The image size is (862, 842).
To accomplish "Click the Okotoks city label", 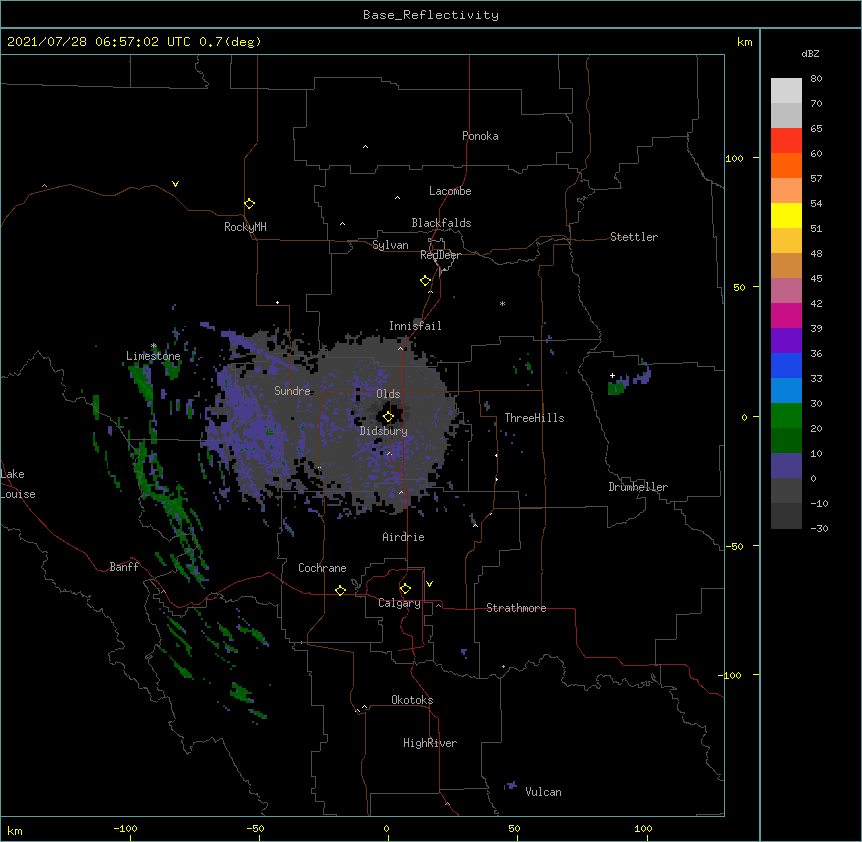I will pyautogui.click(x=412, y=700).
